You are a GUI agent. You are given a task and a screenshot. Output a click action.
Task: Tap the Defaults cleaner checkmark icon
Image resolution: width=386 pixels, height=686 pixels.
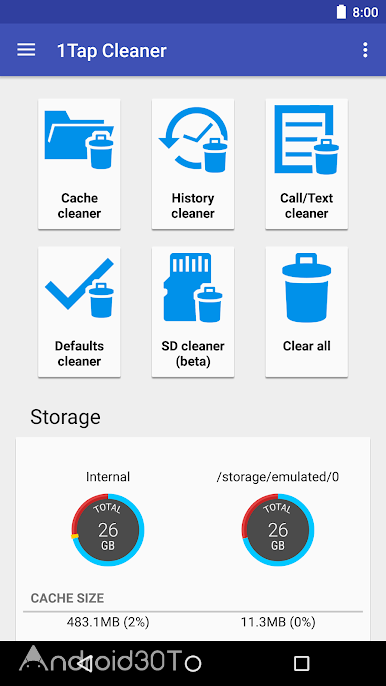[x=79, y=287]
